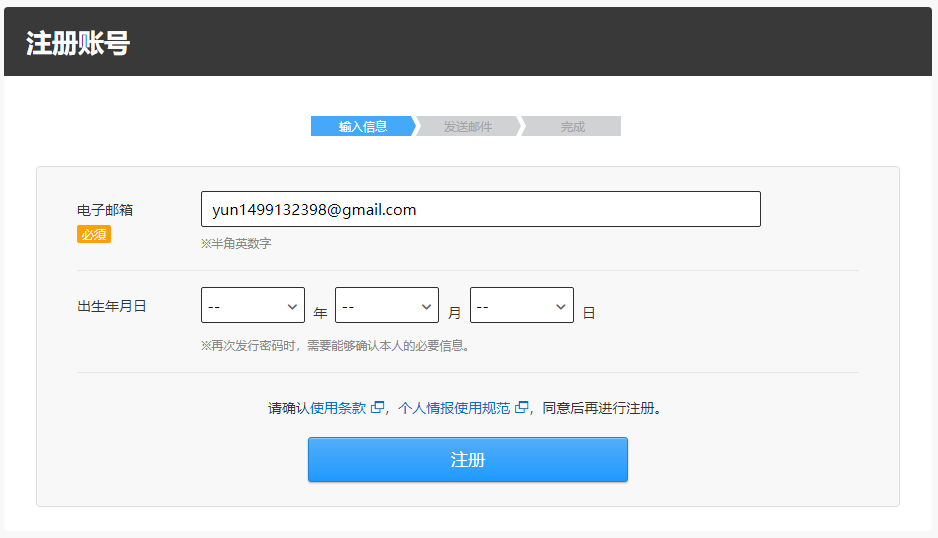The image size is (938, 538).
Task: Select the 完成 step tab
Action: (572, 127)
